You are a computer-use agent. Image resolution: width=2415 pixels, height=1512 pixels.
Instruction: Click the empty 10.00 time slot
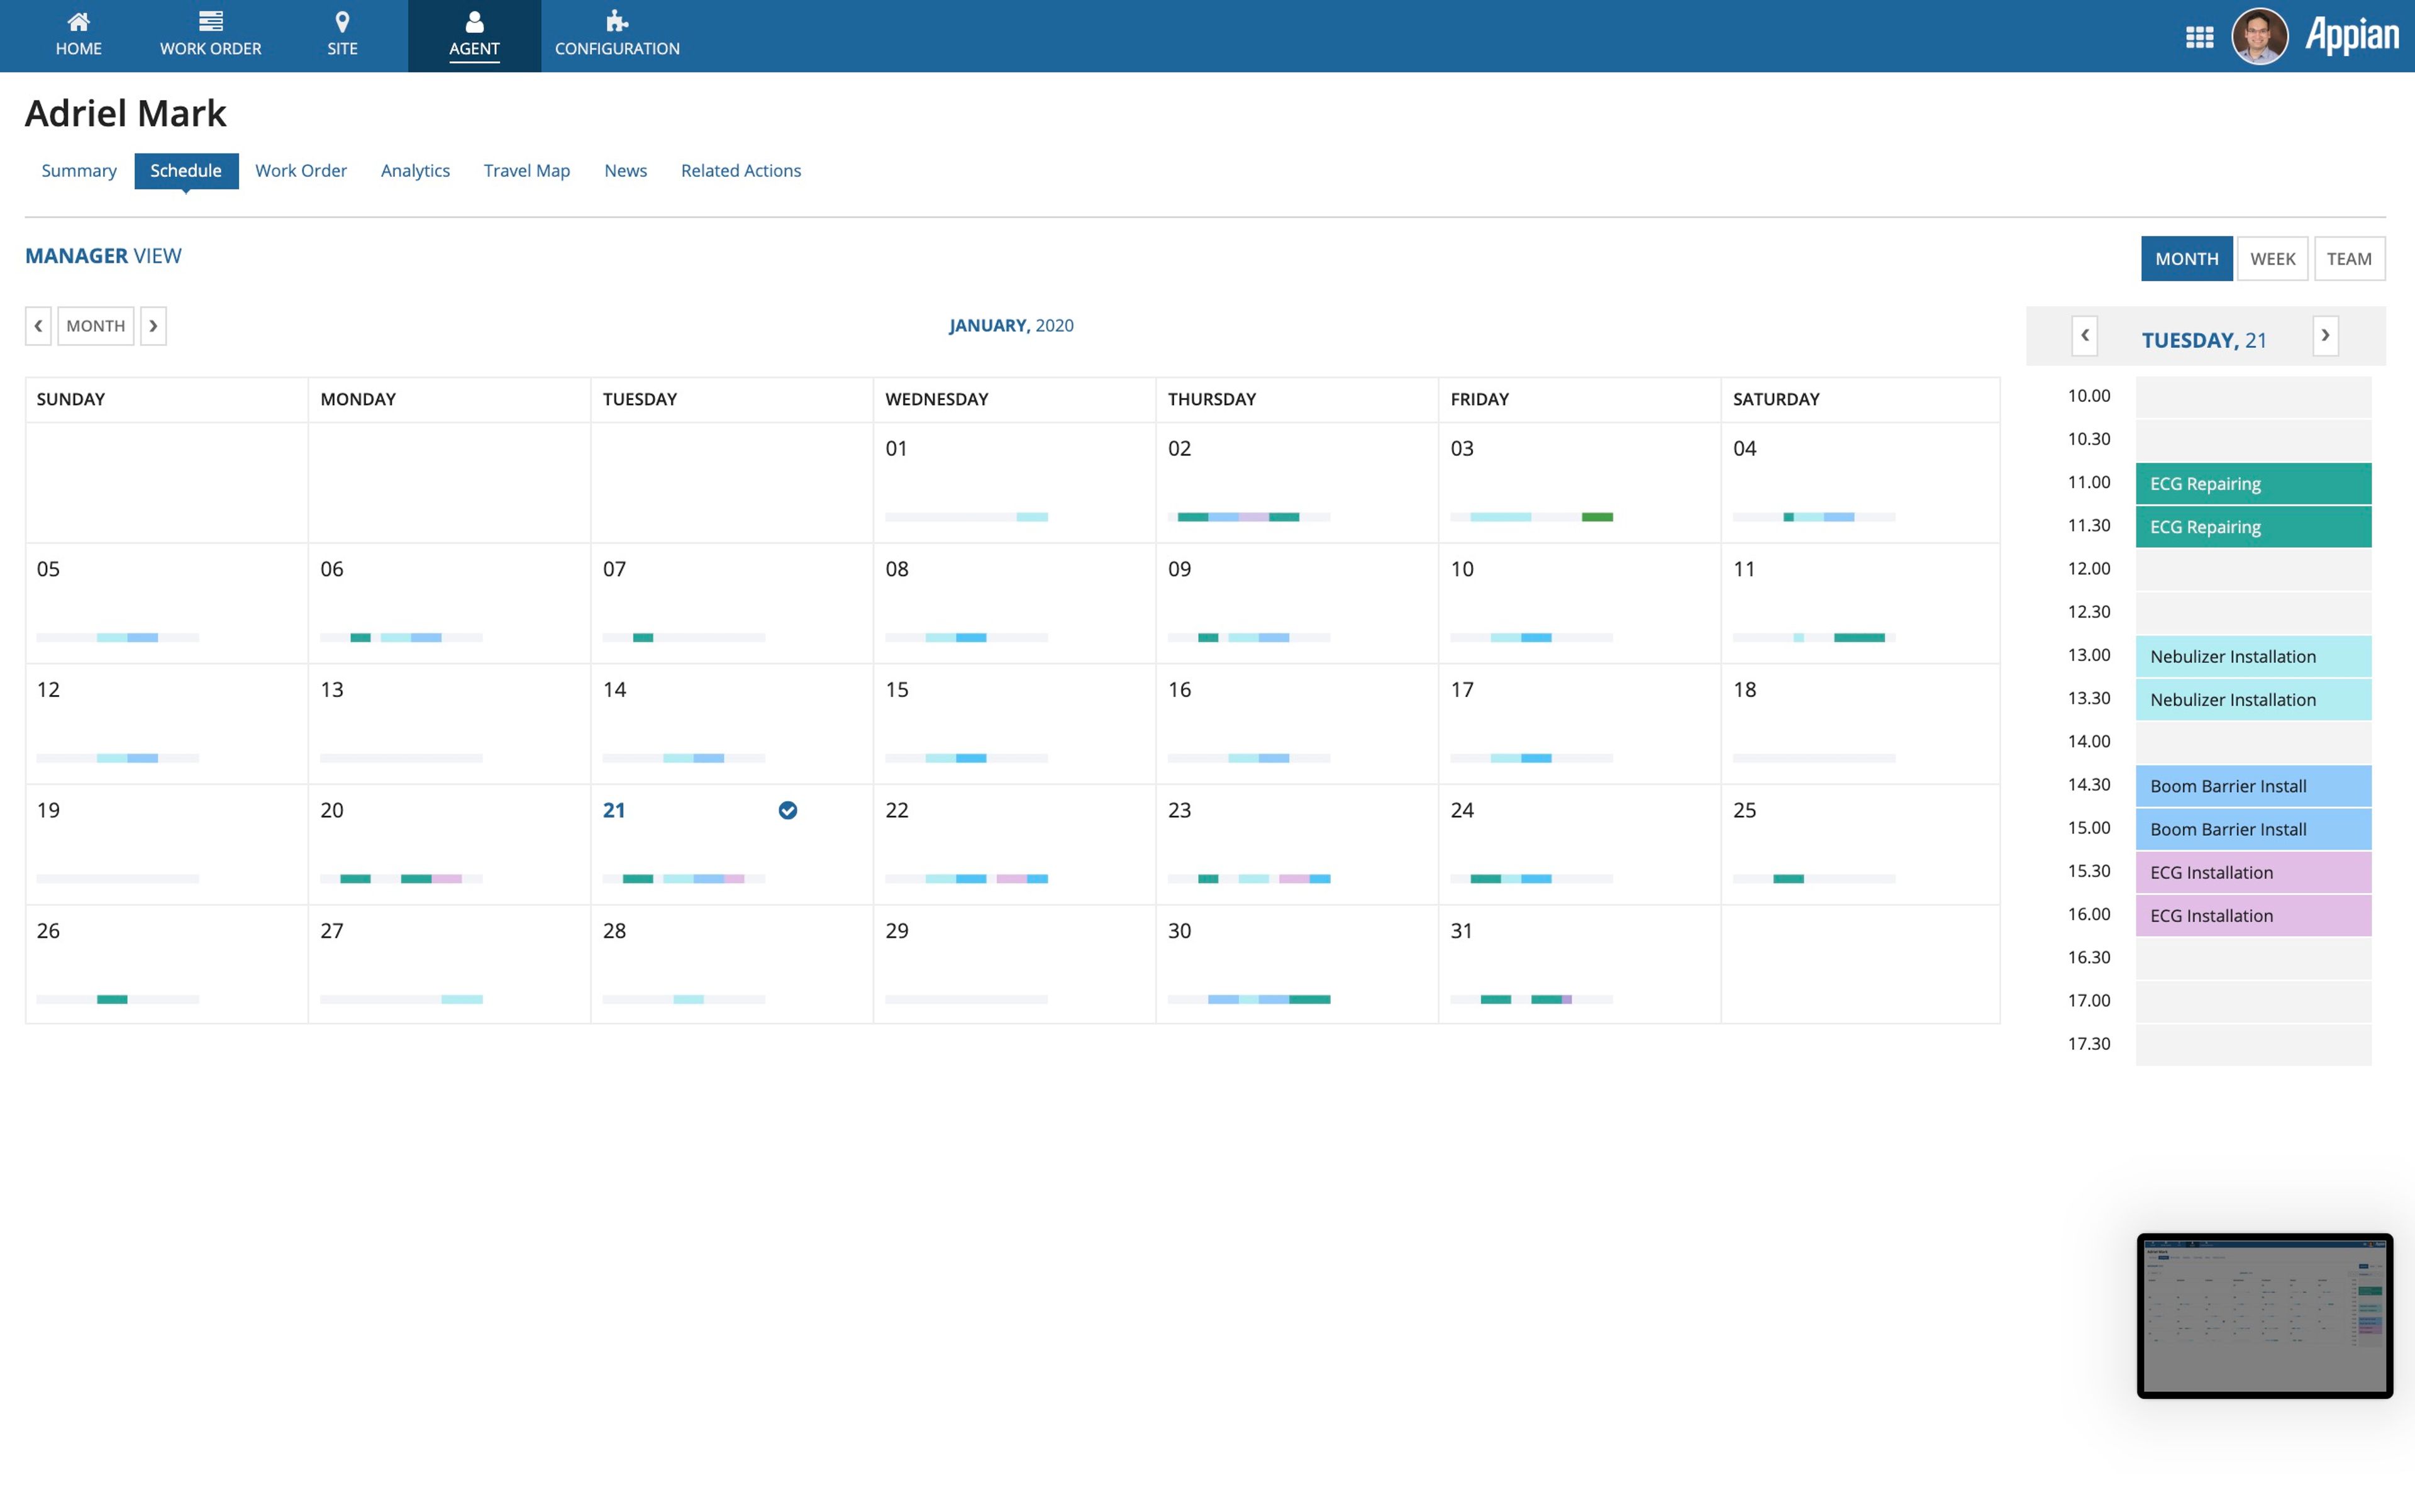pos(2253,397)
